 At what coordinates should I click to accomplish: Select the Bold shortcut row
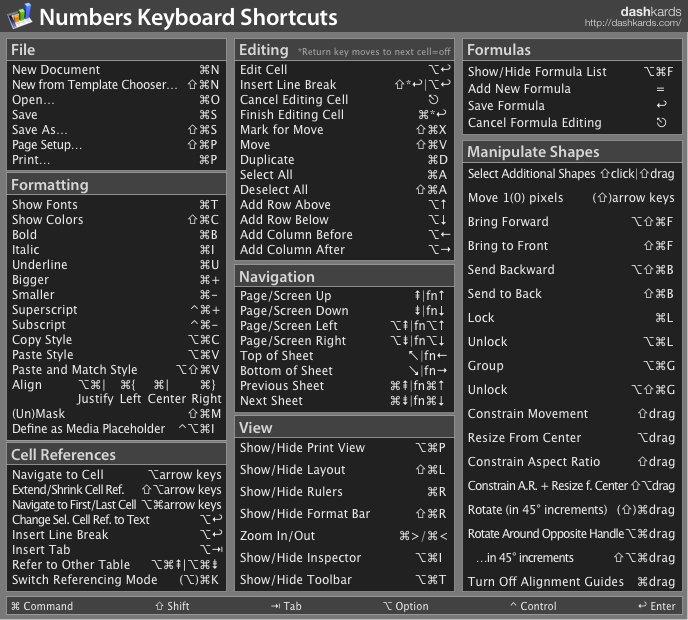pyautogui.click(x=116, y=235)
